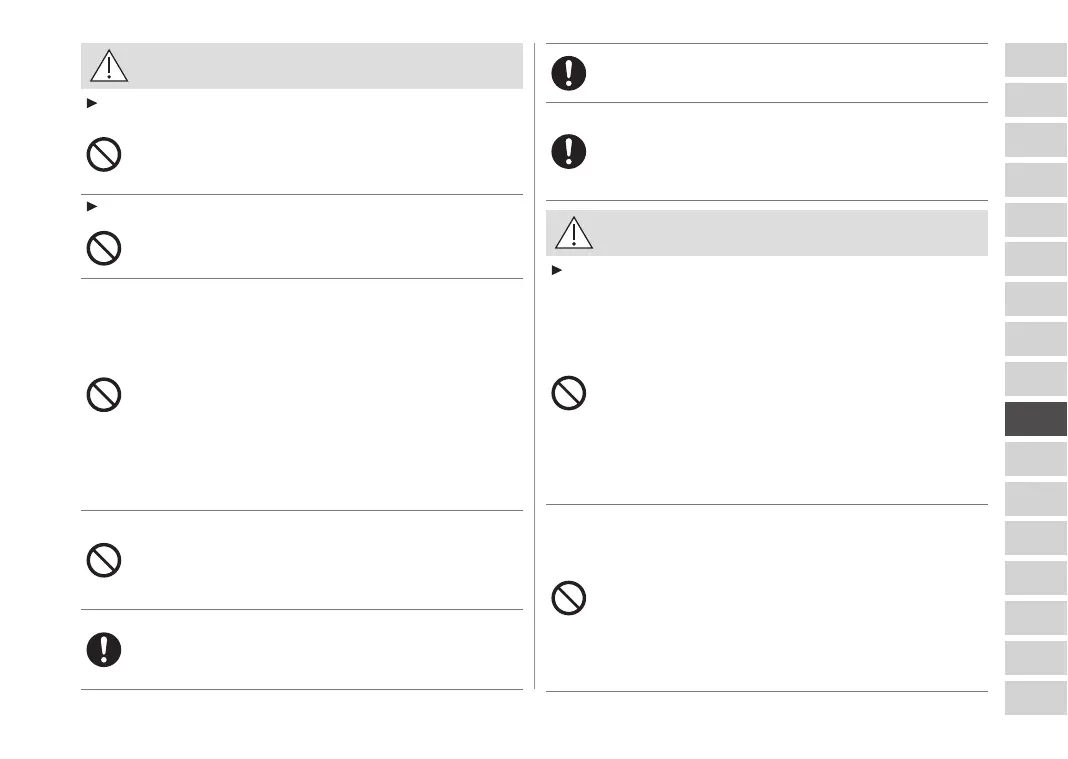Screen dimensions: 1068x759
Task: Click the third prohibition icon in the left column
Action: (x=104, y=396)
